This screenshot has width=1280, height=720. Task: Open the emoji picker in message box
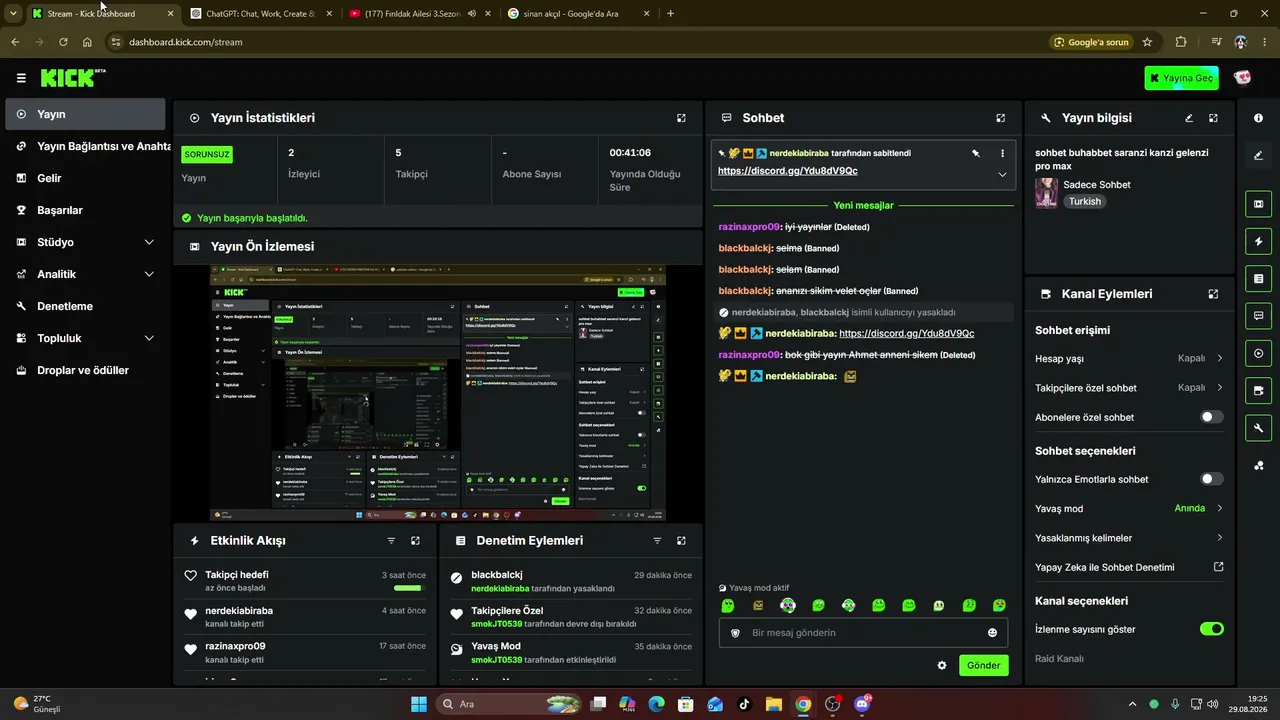(x=992, y=633)
